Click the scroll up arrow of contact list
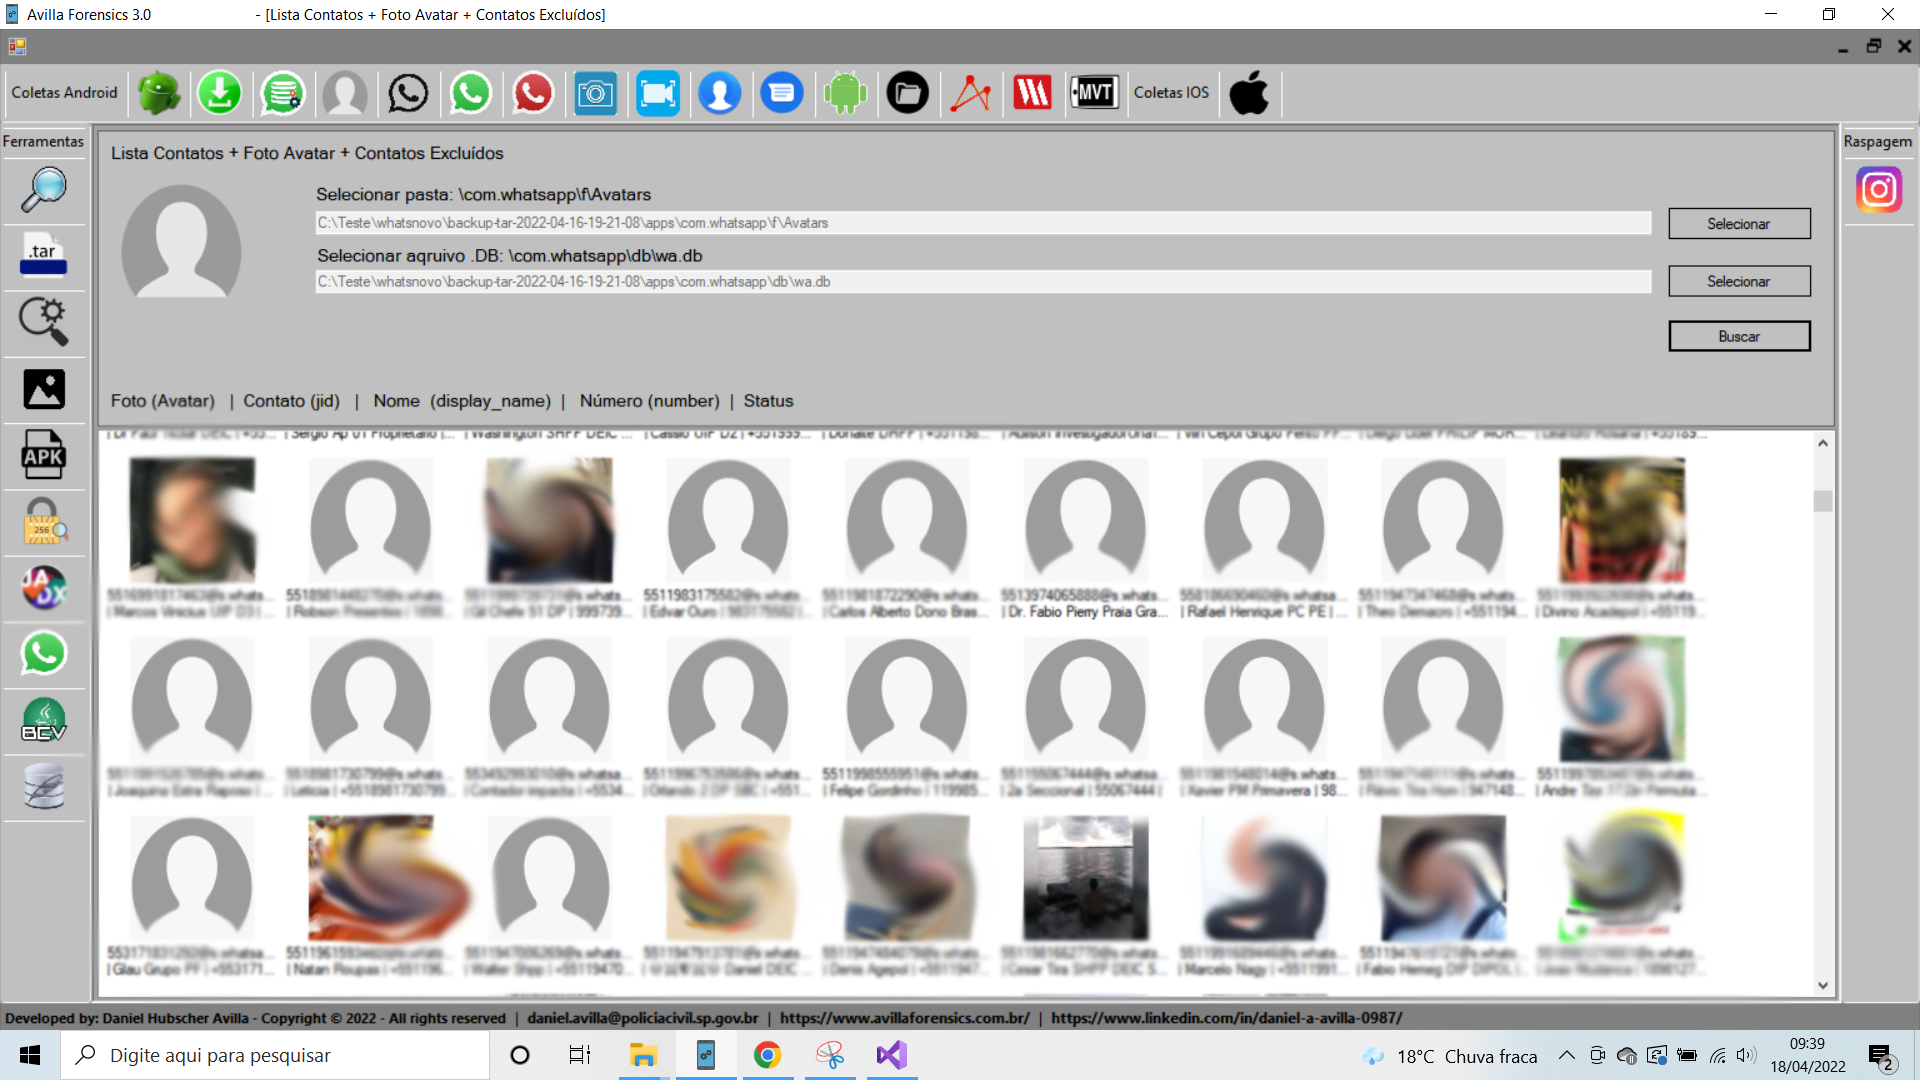 tap(1823, 443)
